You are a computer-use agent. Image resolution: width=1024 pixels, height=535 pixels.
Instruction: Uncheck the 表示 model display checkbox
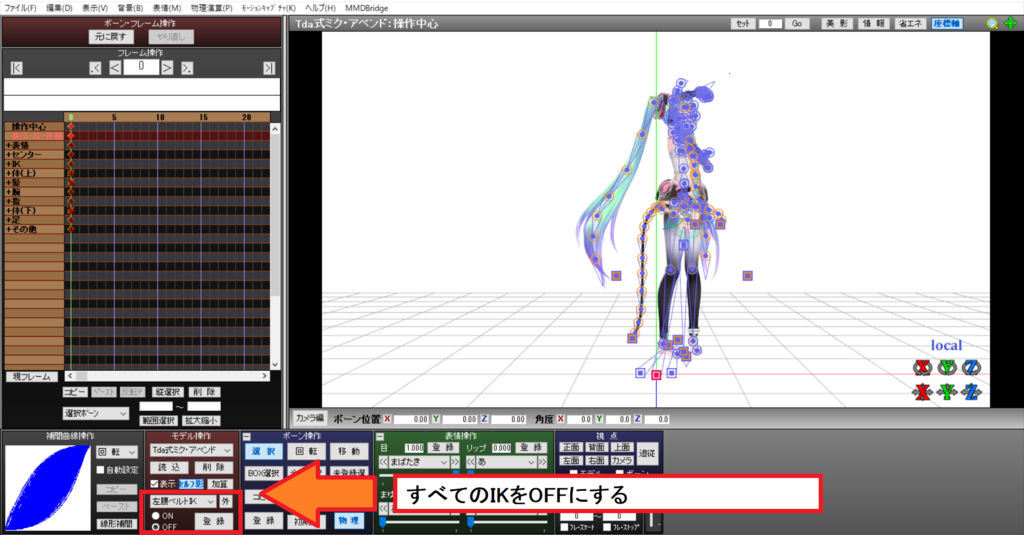pos(154,484)
